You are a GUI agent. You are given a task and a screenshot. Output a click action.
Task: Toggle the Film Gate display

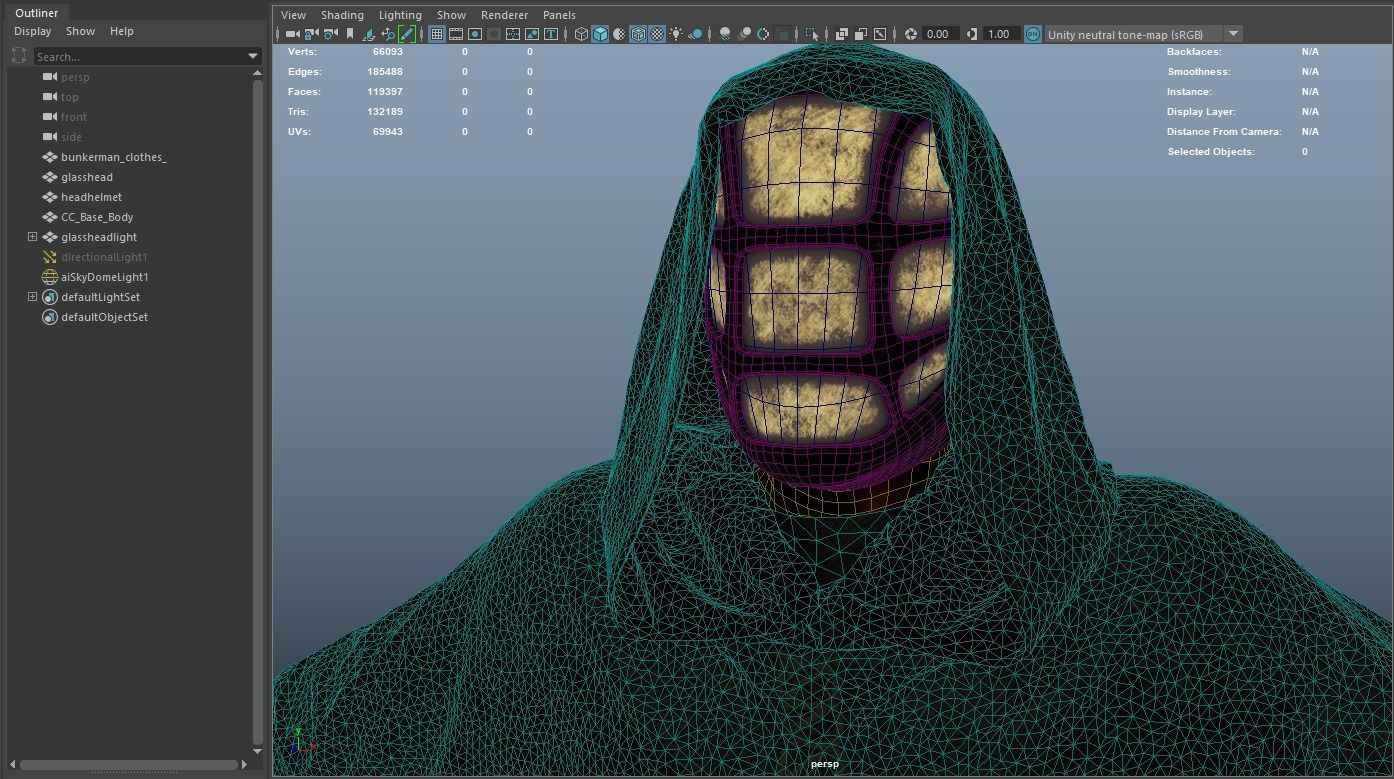coord(456,34)
